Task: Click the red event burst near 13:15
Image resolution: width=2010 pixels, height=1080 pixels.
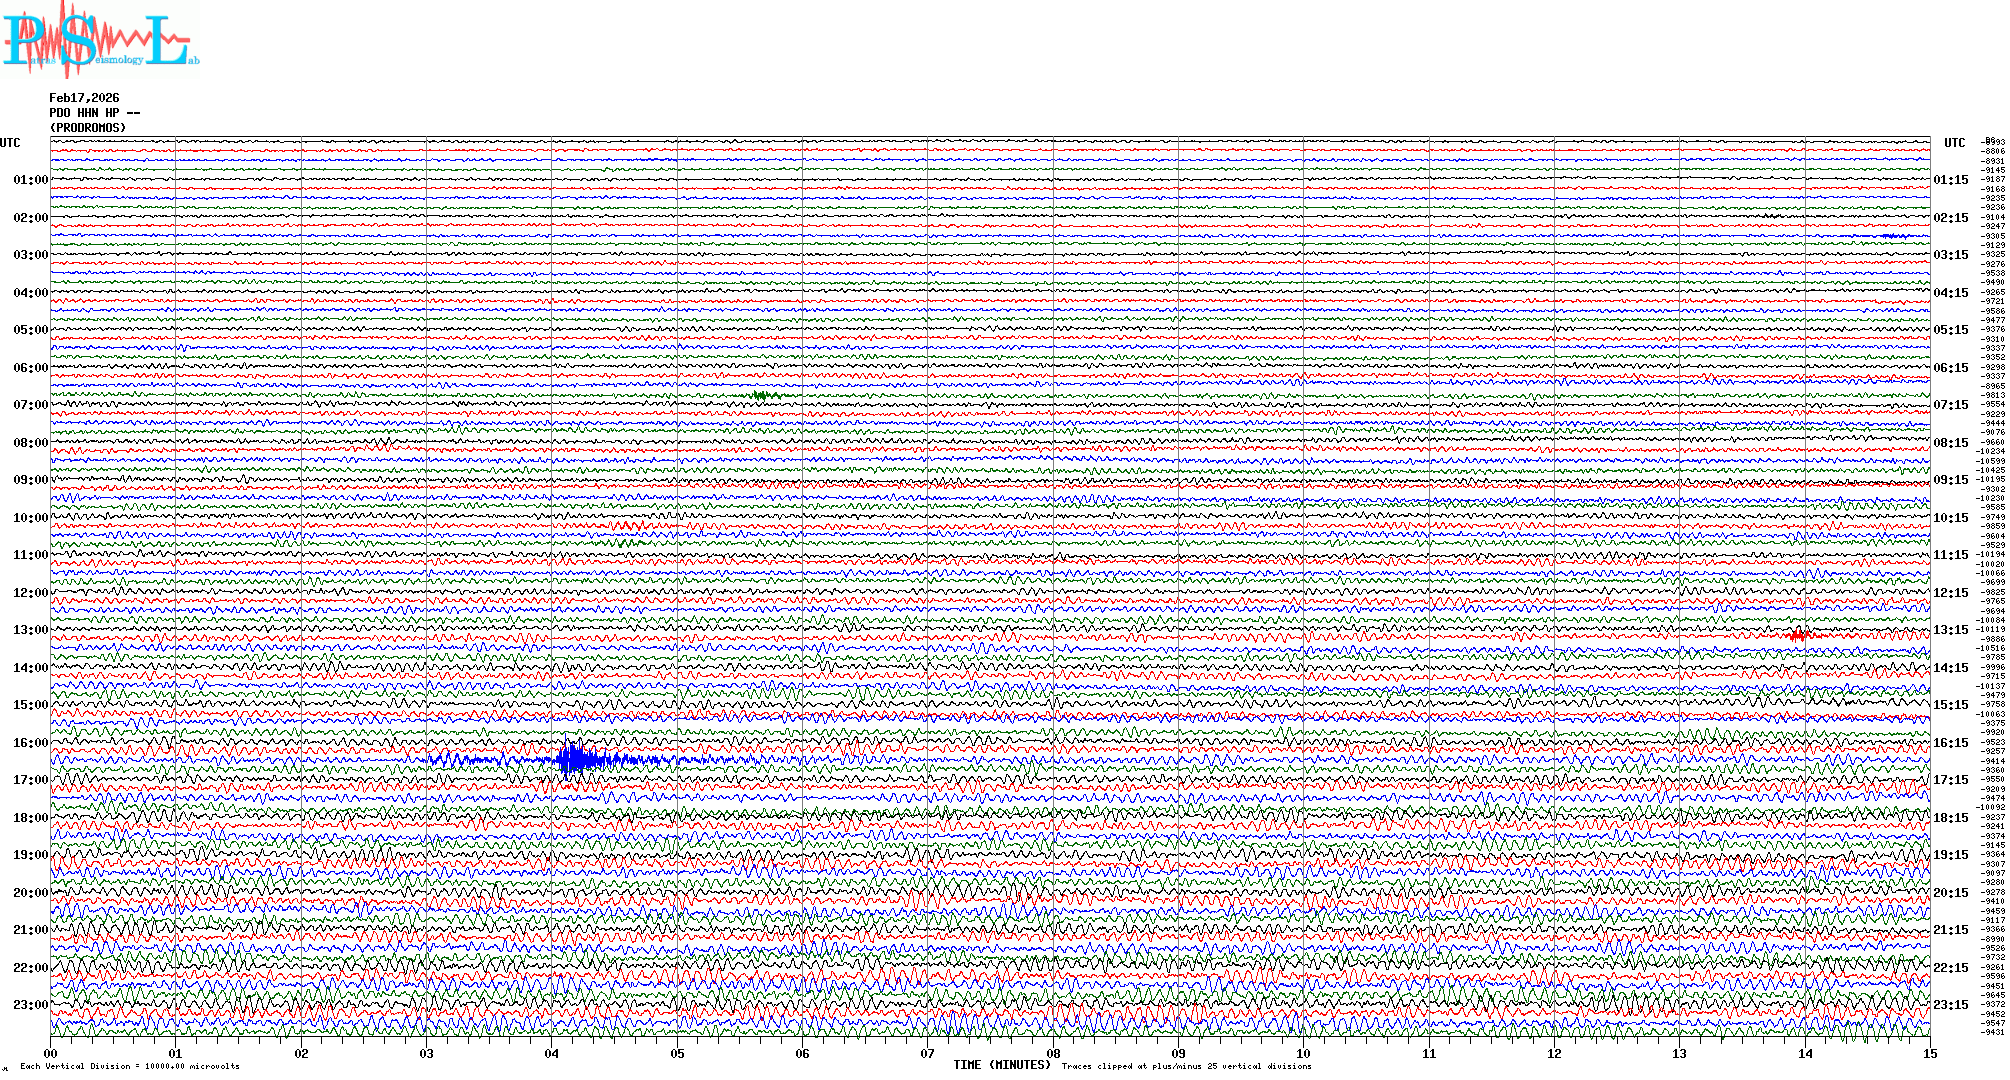Action: click(1799, 635)
